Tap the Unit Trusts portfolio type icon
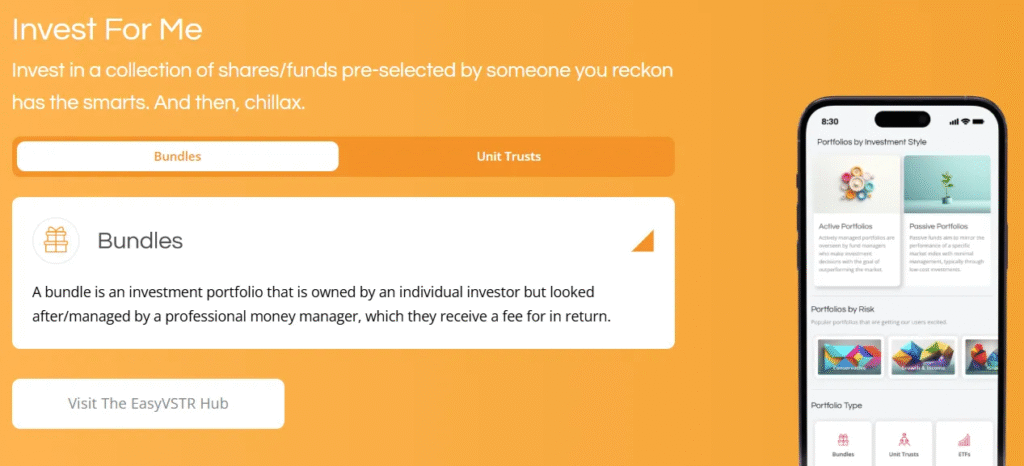 903,442
